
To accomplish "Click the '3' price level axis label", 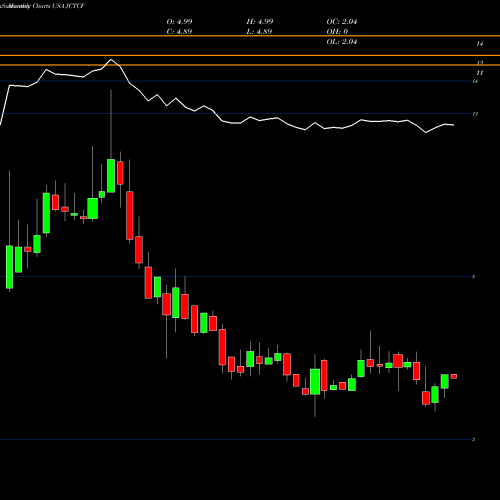I will pos(474,440).
